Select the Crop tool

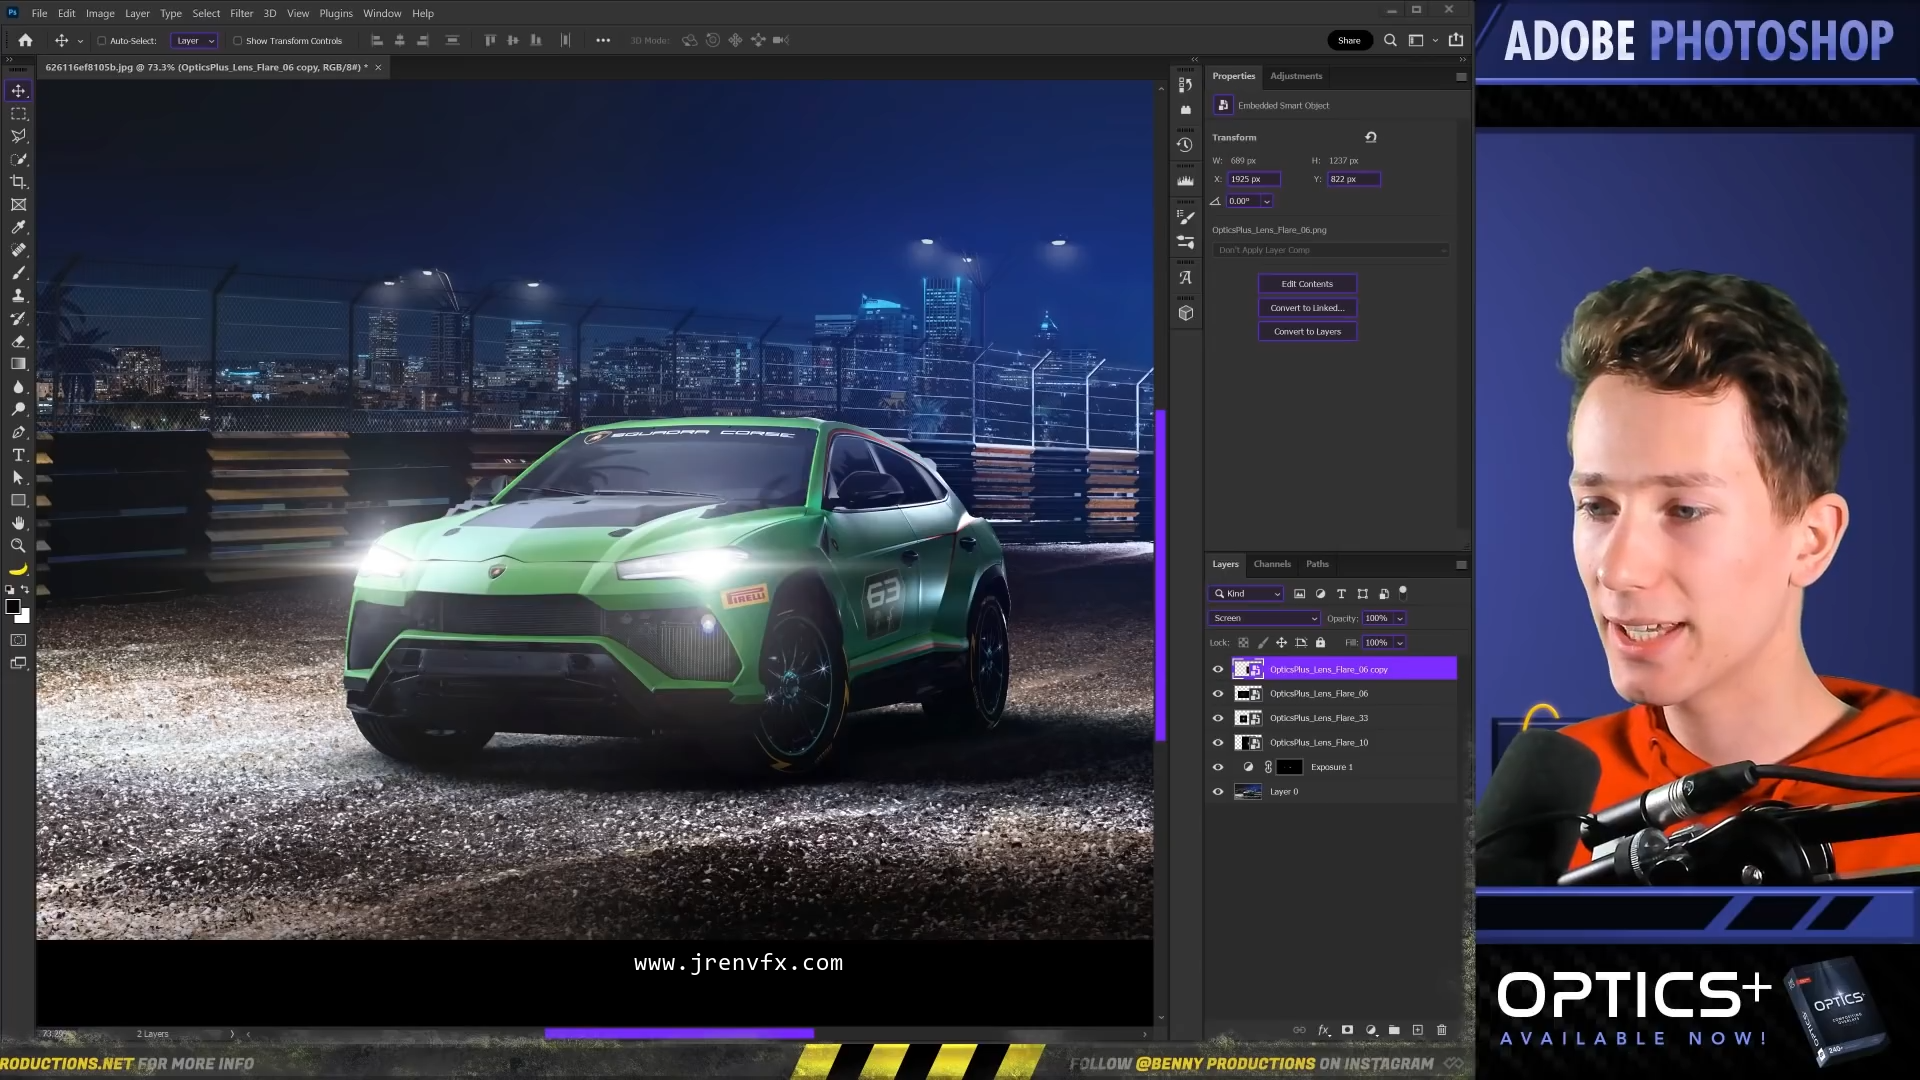(18, 182)
